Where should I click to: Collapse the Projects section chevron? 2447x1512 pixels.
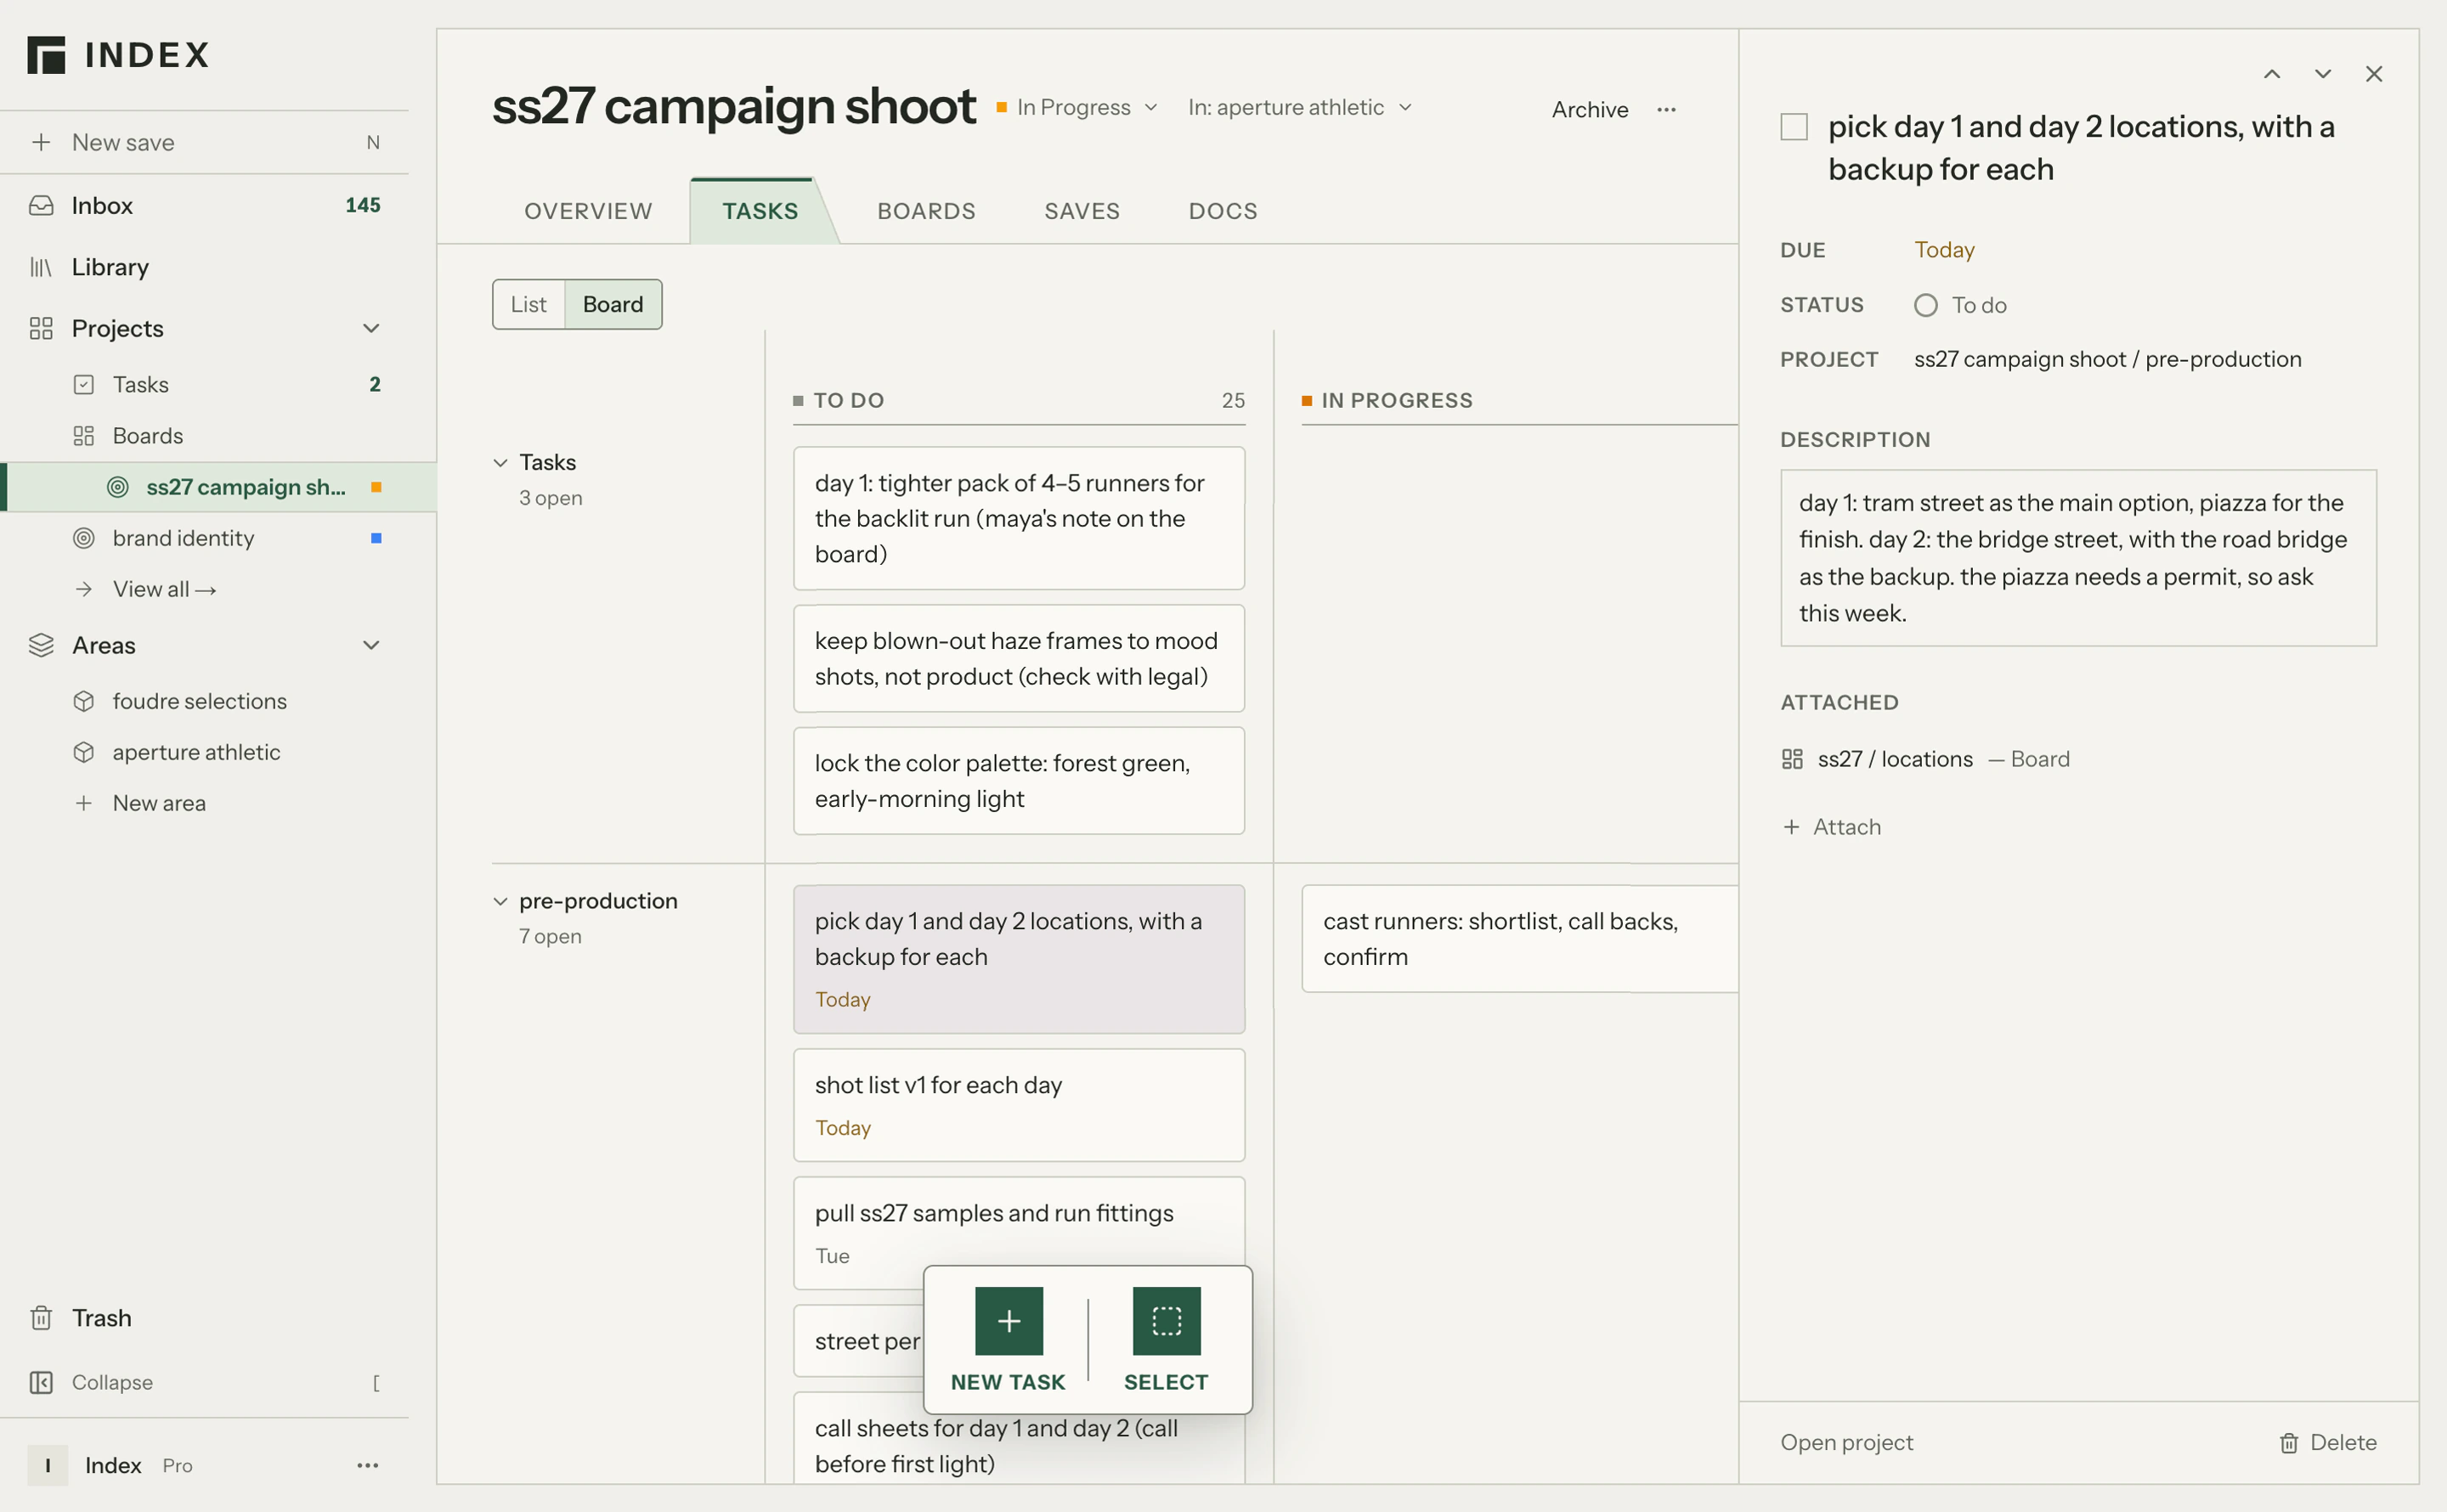(x=371, y=328)
